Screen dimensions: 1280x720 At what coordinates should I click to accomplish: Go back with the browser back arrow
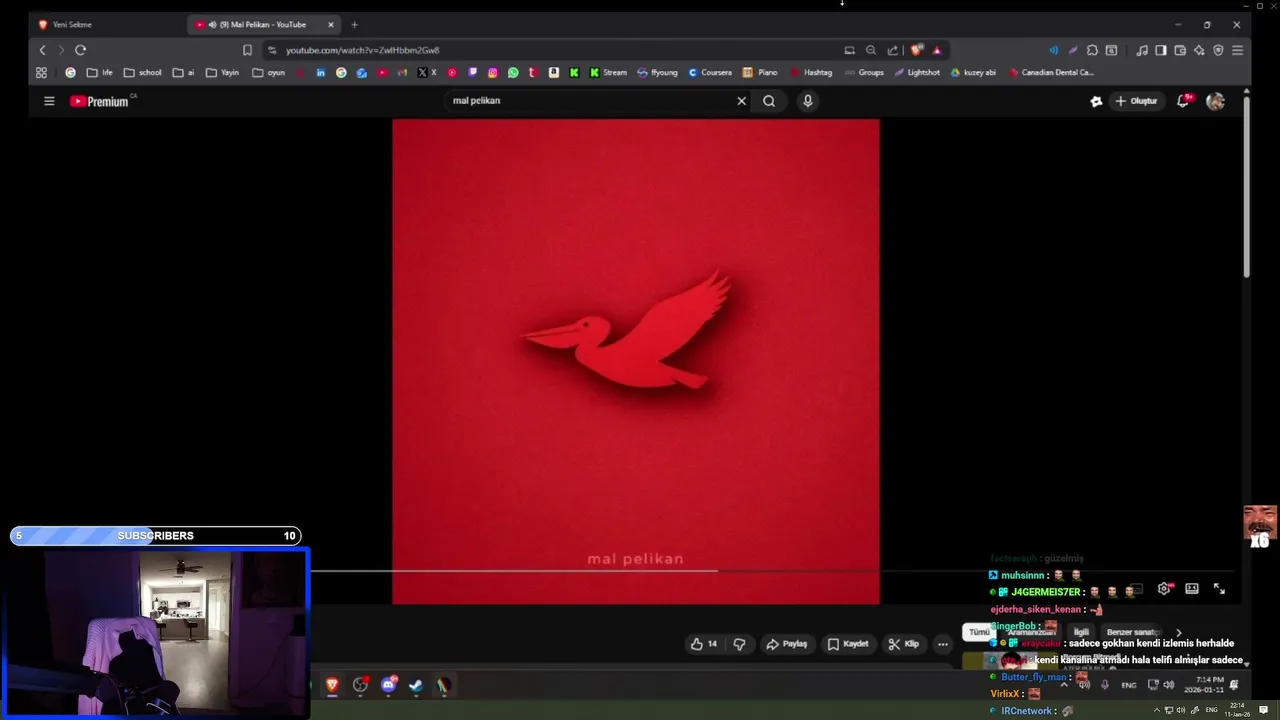42,50
